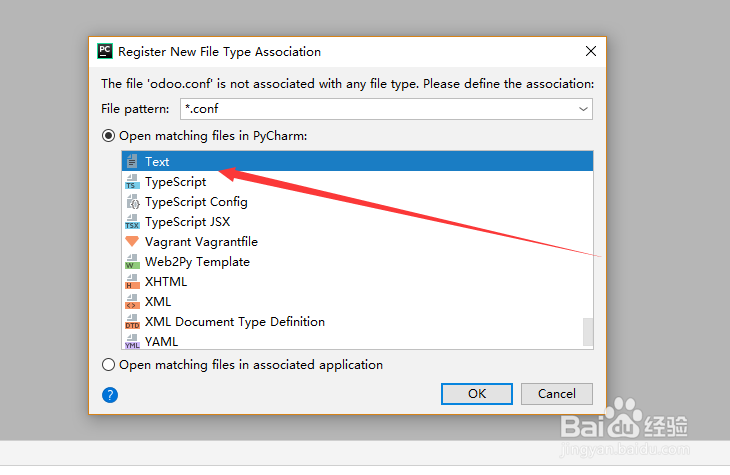Click the file type list scrollbar thumb
This screenshot has width=730, height=475.
tap(588, 332)
